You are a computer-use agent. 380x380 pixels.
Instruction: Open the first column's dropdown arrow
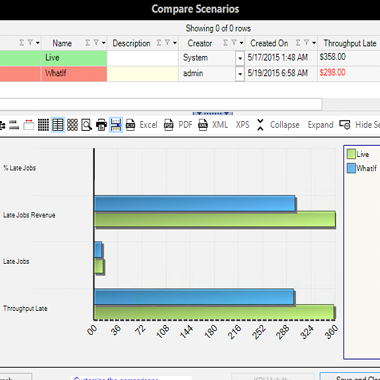37,43
